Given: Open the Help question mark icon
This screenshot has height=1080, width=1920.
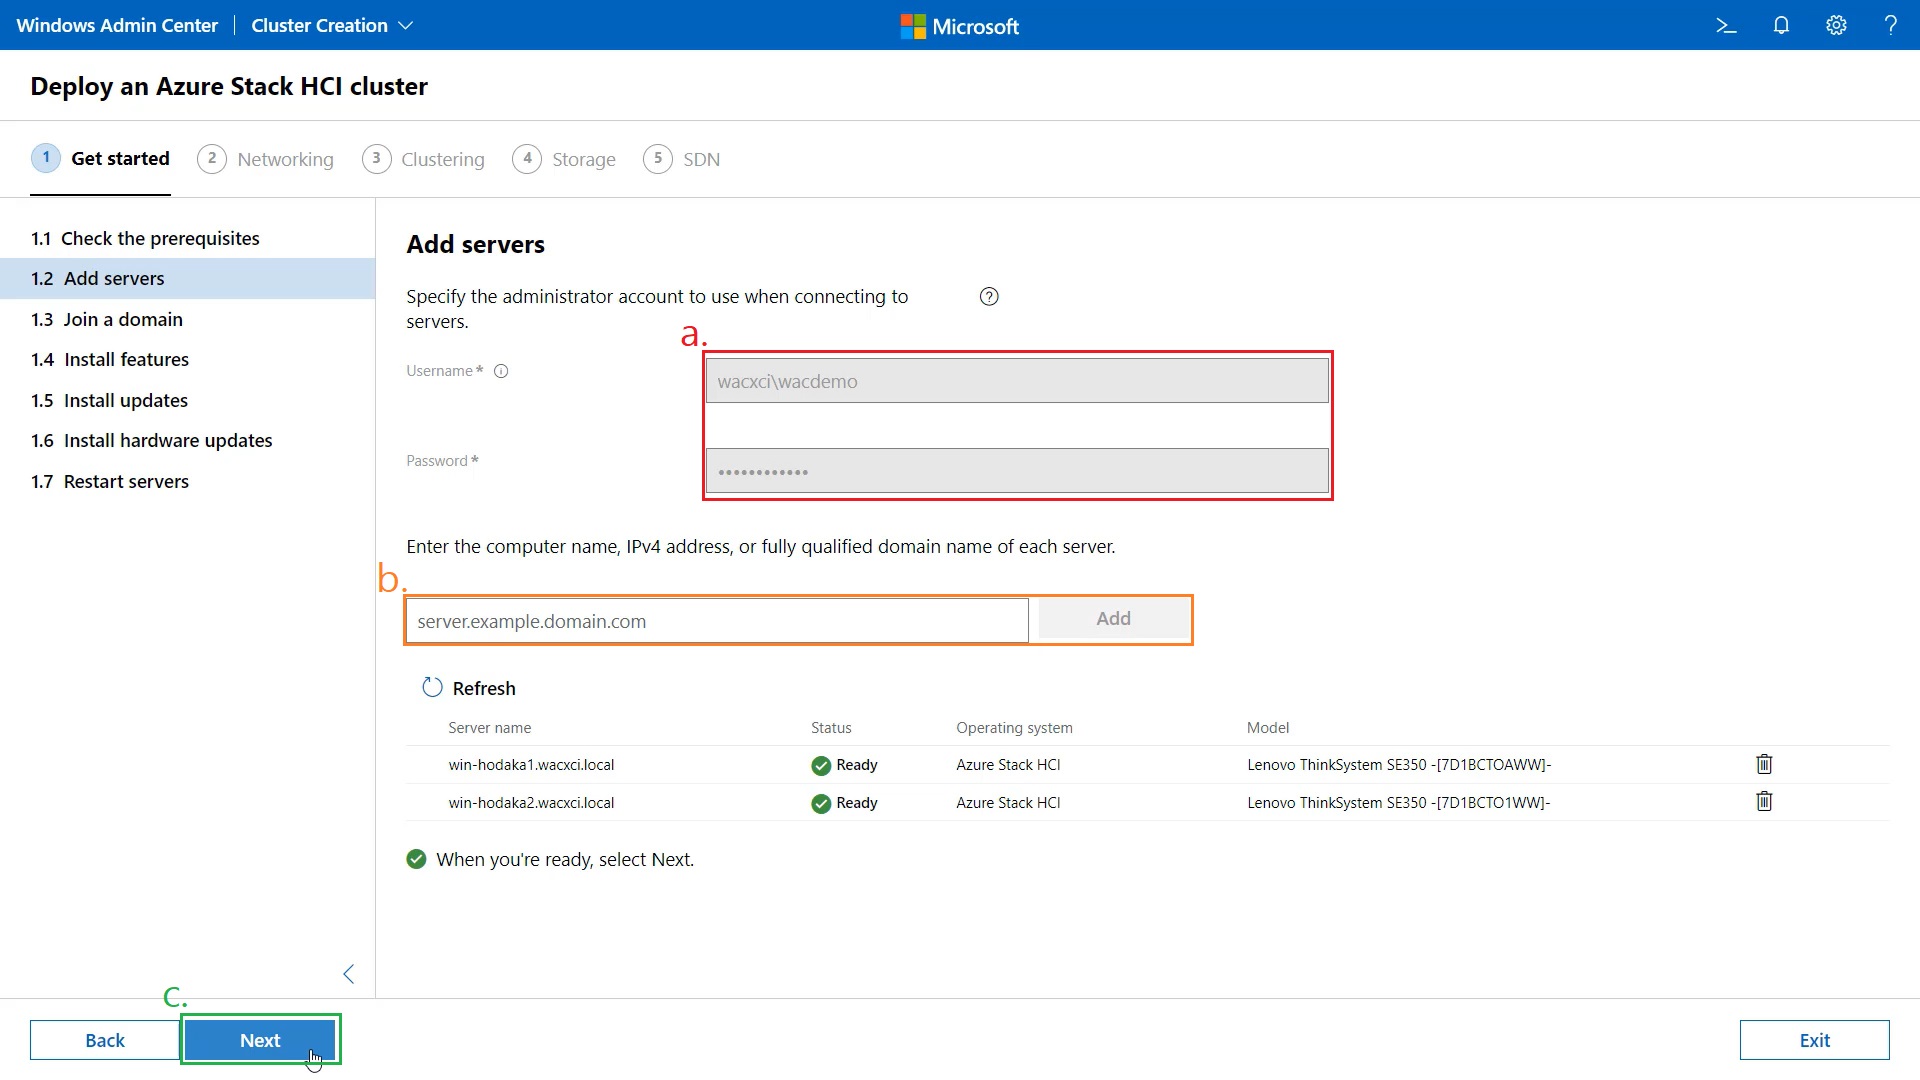Looking at the screenshot, I should tap(1891, 25).
